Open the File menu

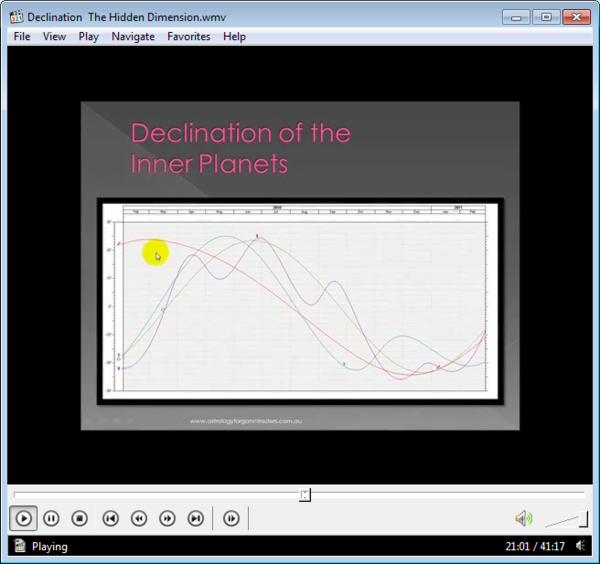22,36
